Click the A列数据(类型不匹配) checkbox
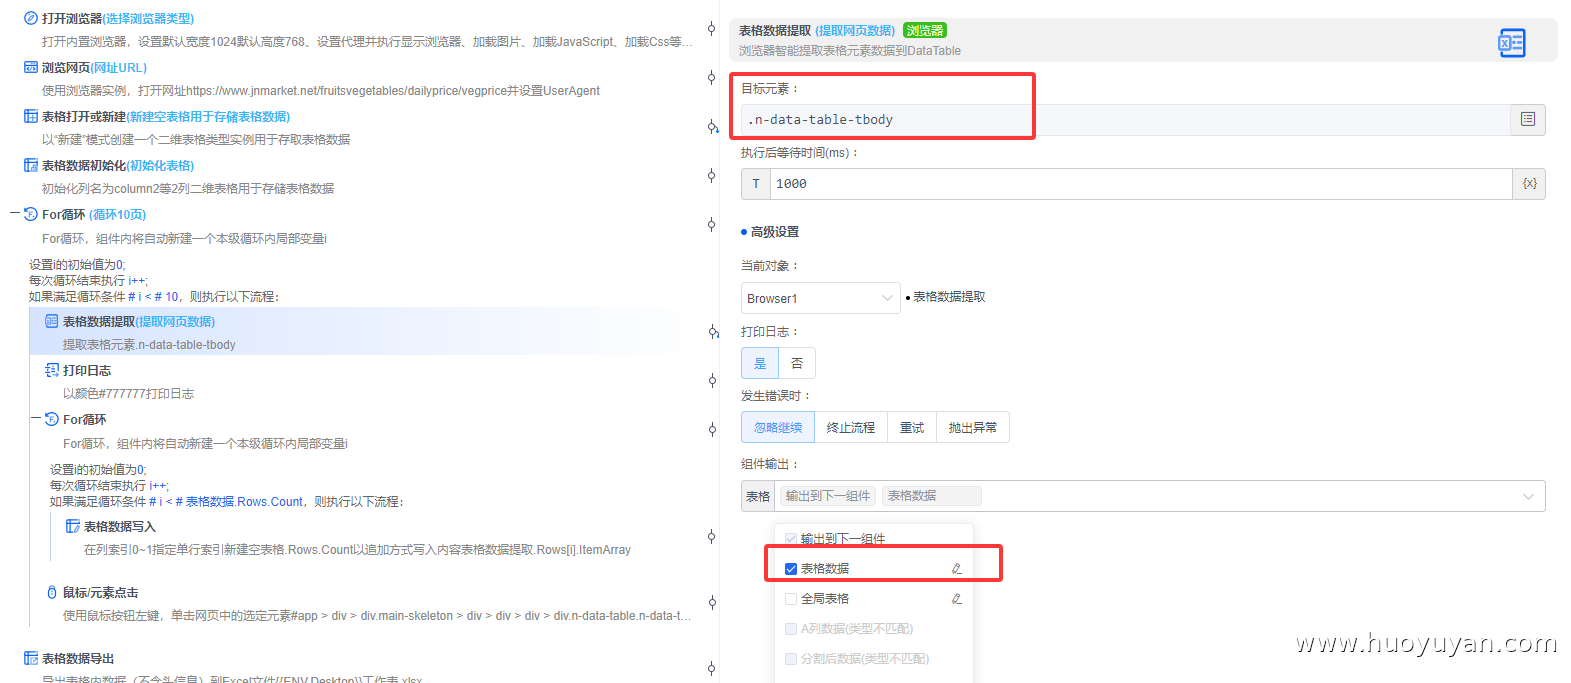Screen dimensions: 1571x683 [791, 629]
